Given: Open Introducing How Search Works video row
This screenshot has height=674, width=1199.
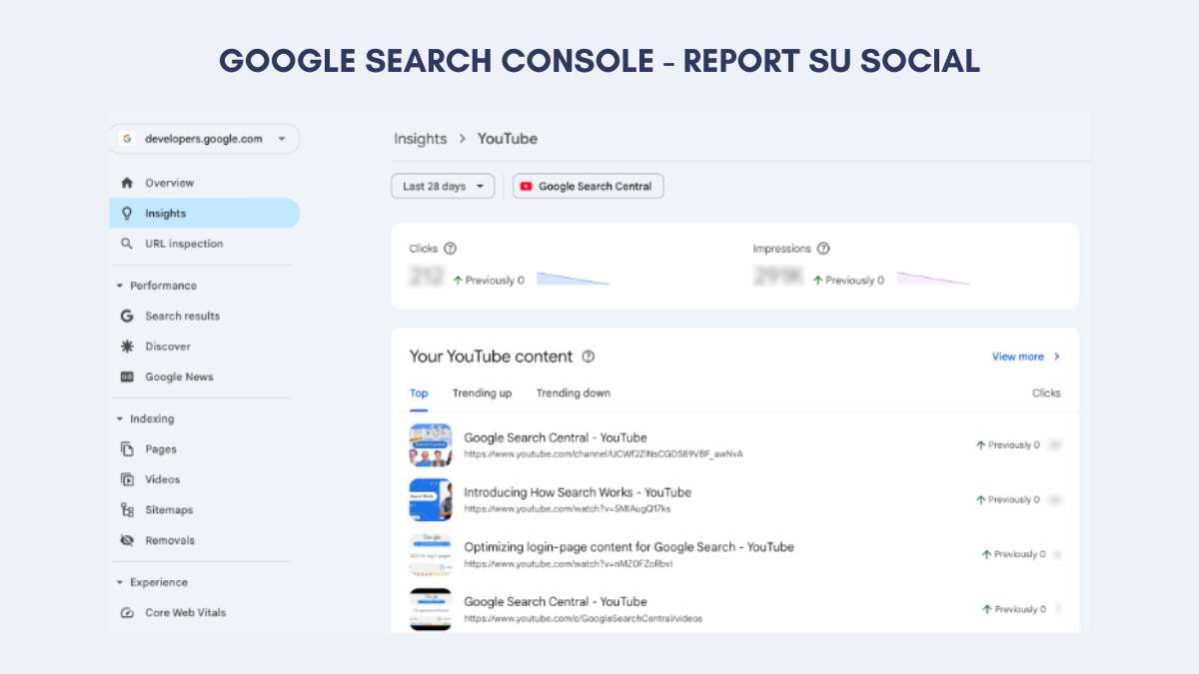Looking at the screenshot, I should (735, 500).
